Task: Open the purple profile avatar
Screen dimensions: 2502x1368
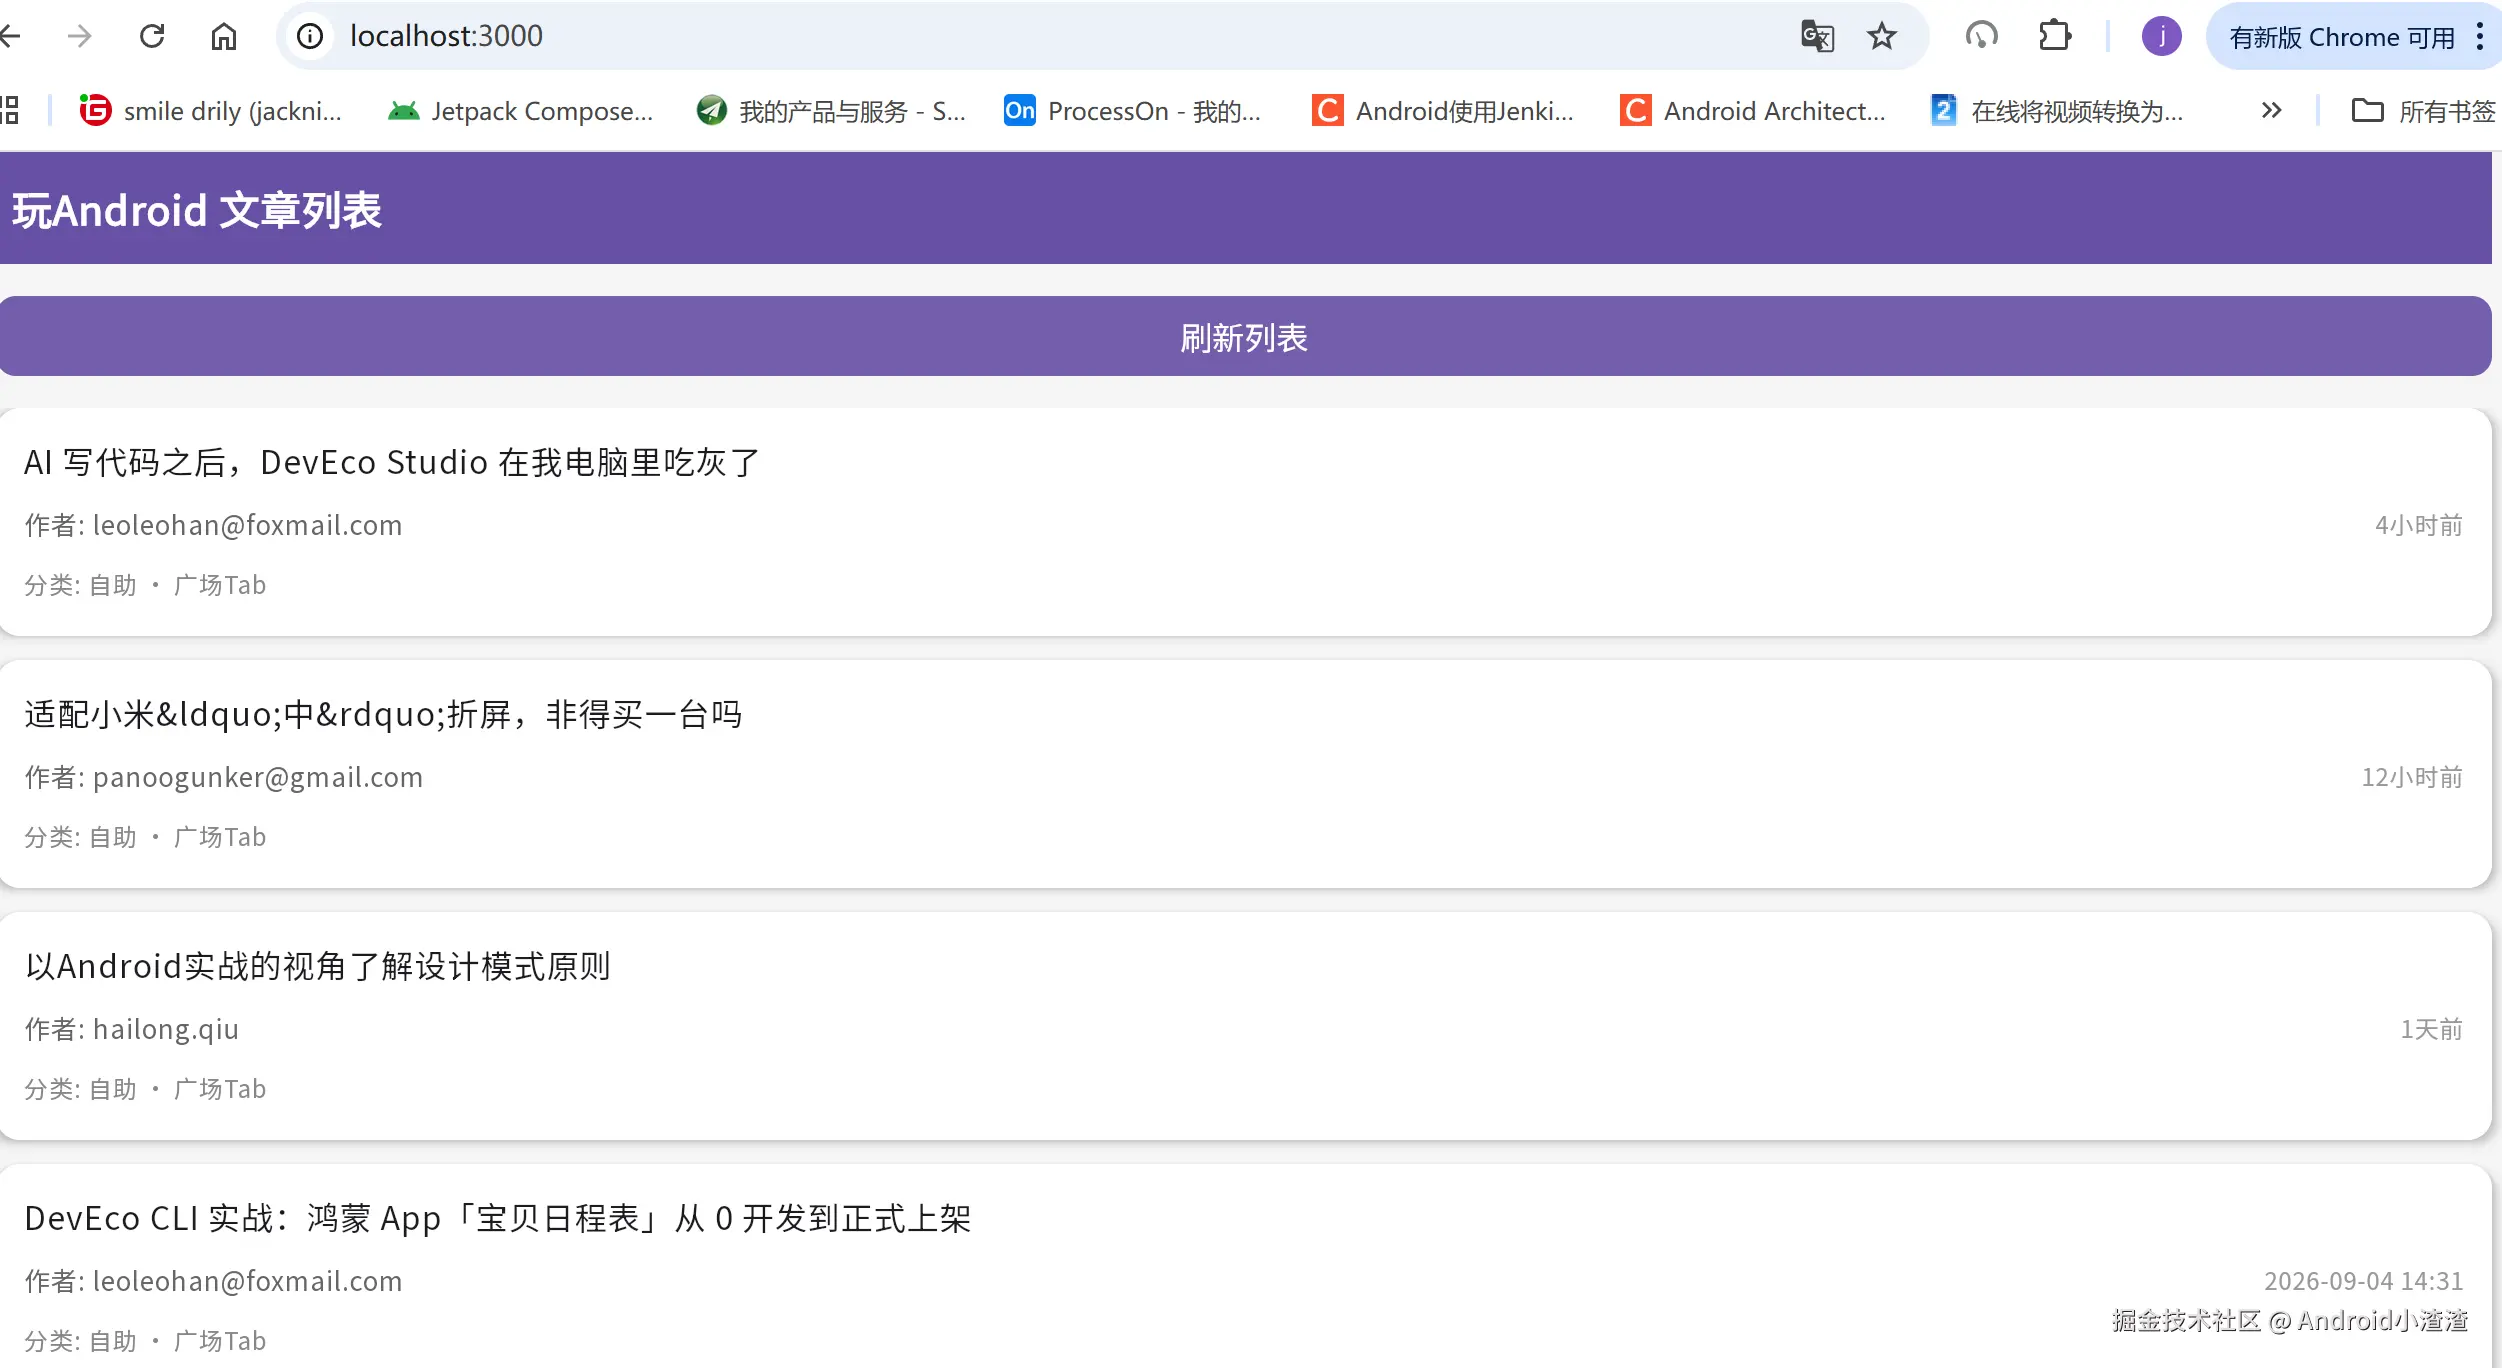Action: 2161,37
